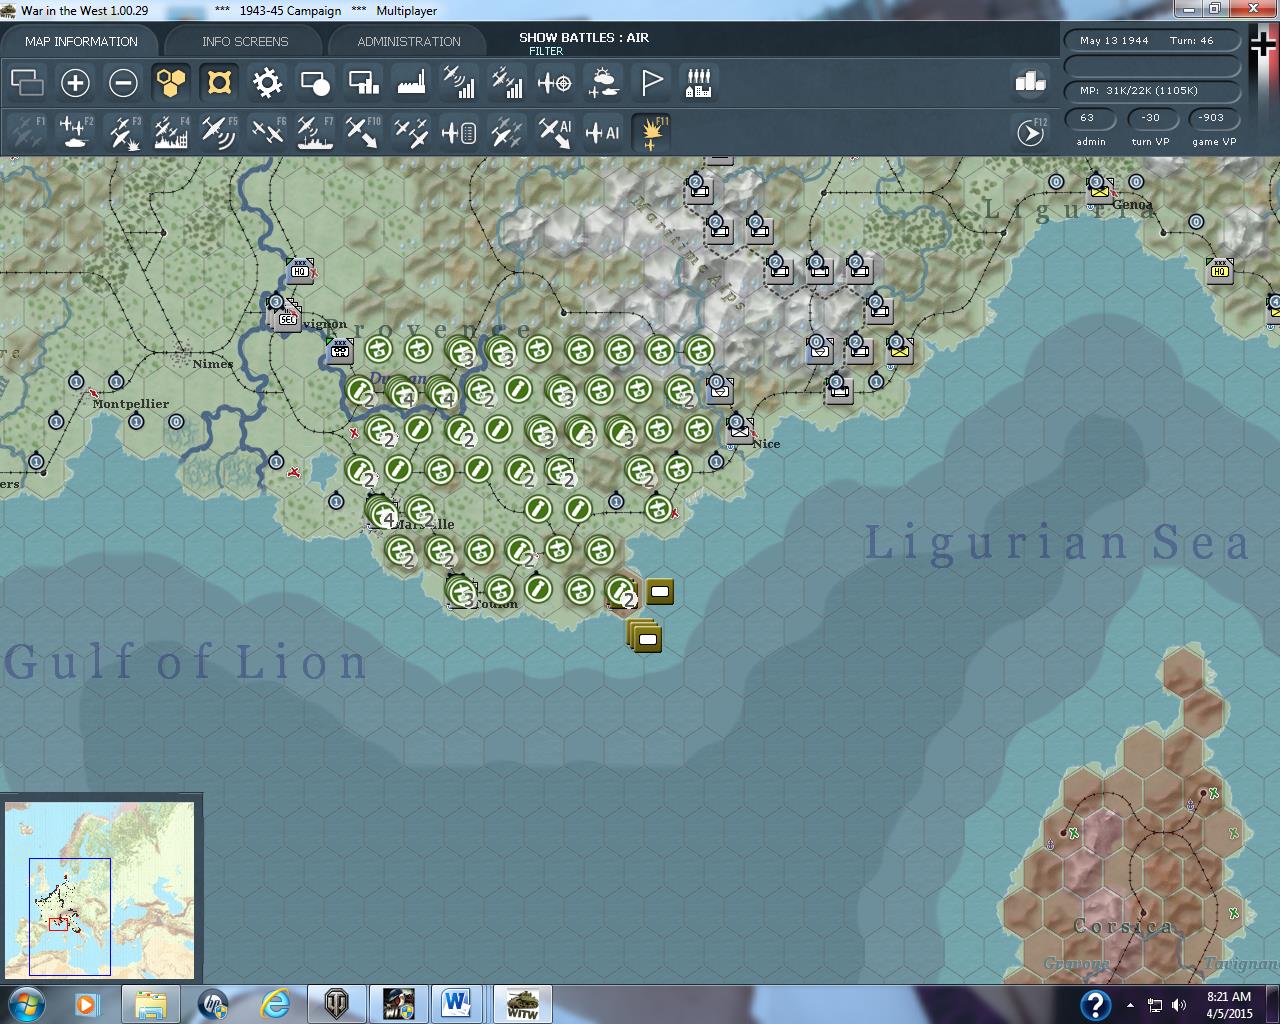Click the game VP value -903
Viewport: 1280px width, 1024px height.
[1213, 118]
